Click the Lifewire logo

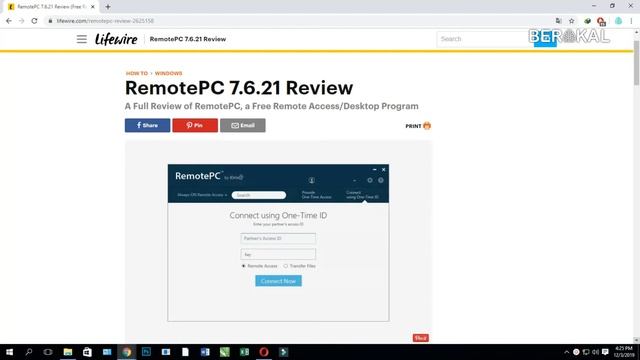pyautogui.click(x=116, y=39)
